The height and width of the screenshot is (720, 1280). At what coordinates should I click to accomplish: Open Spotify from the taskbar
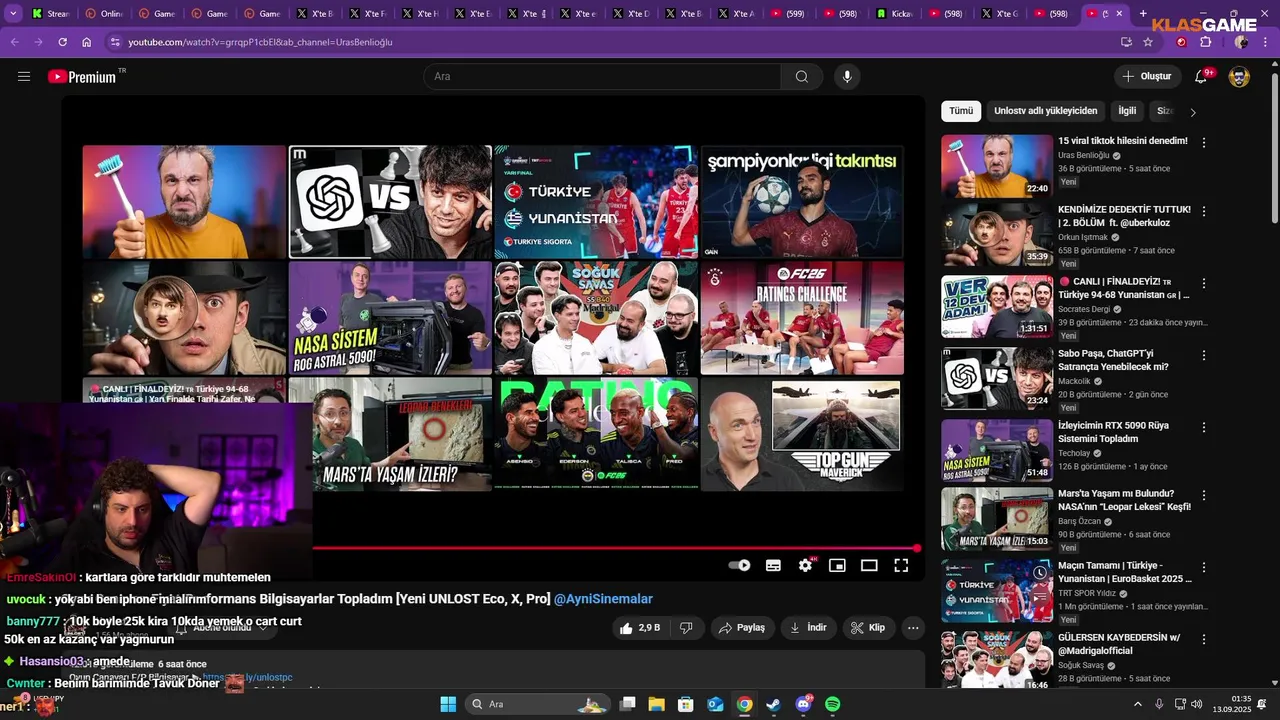click(833, 704)
